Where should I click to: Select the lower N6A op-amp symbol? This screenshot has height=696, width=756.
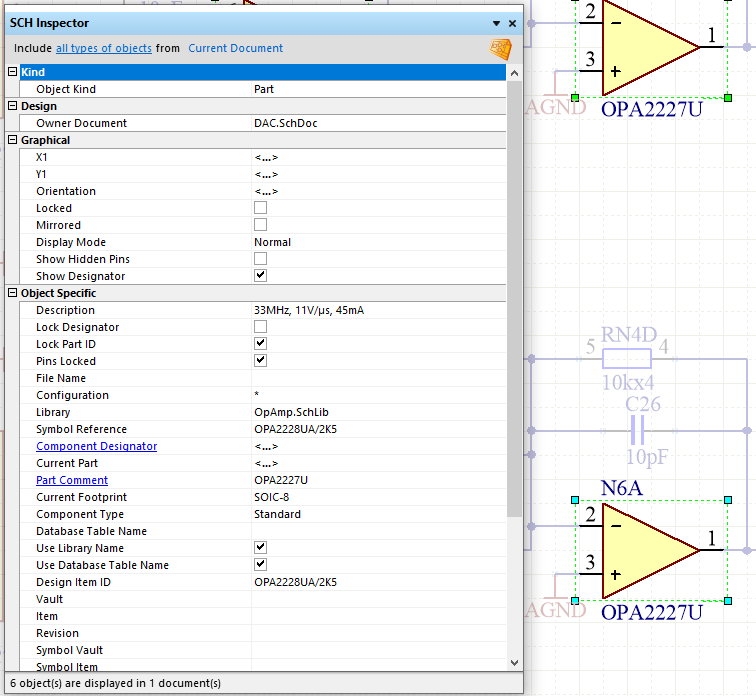(649, 550)
